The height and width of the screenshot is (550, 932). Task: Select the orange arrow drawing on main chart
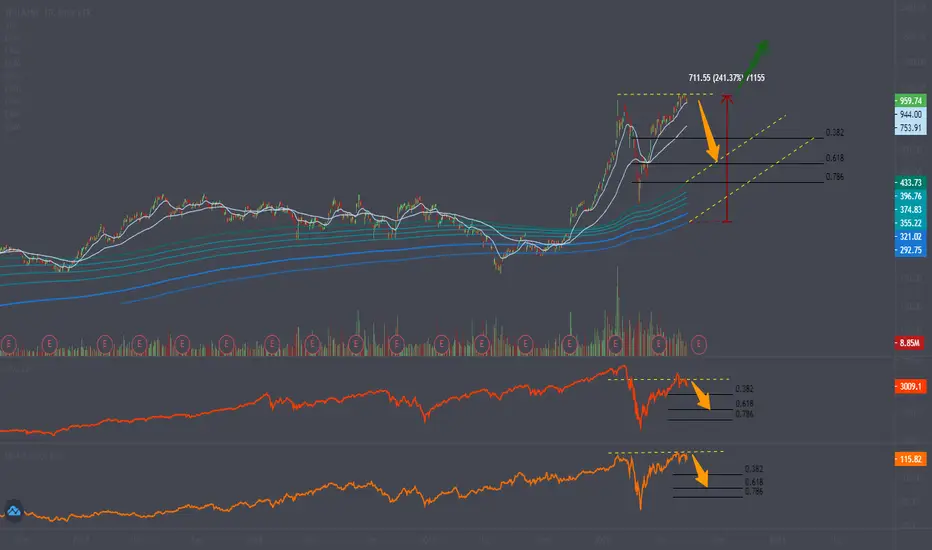pyautogui.click(x=709, y=131)
